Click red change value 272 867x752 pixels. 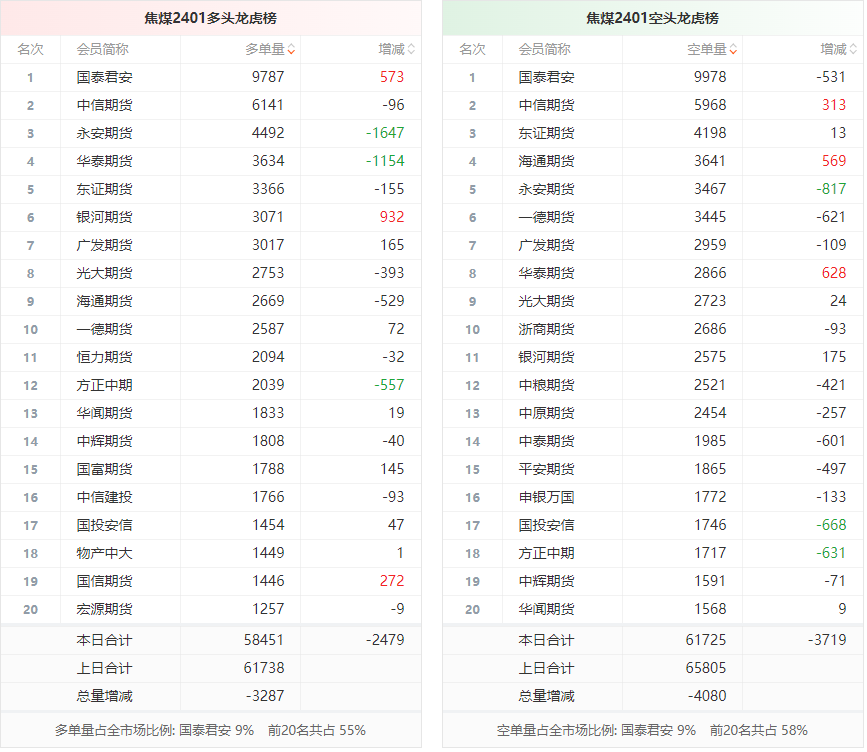click(392, 581)
